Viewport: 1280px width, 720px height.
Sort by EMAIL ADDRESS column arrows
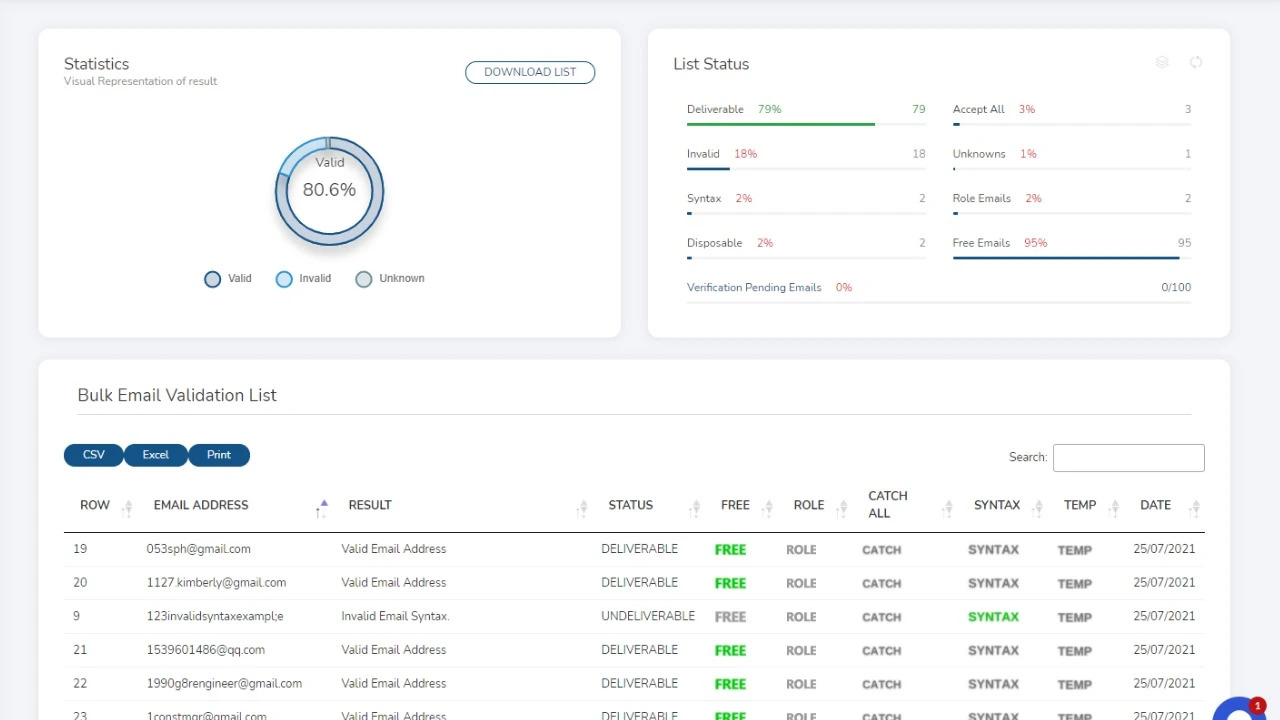click(321, 509)
